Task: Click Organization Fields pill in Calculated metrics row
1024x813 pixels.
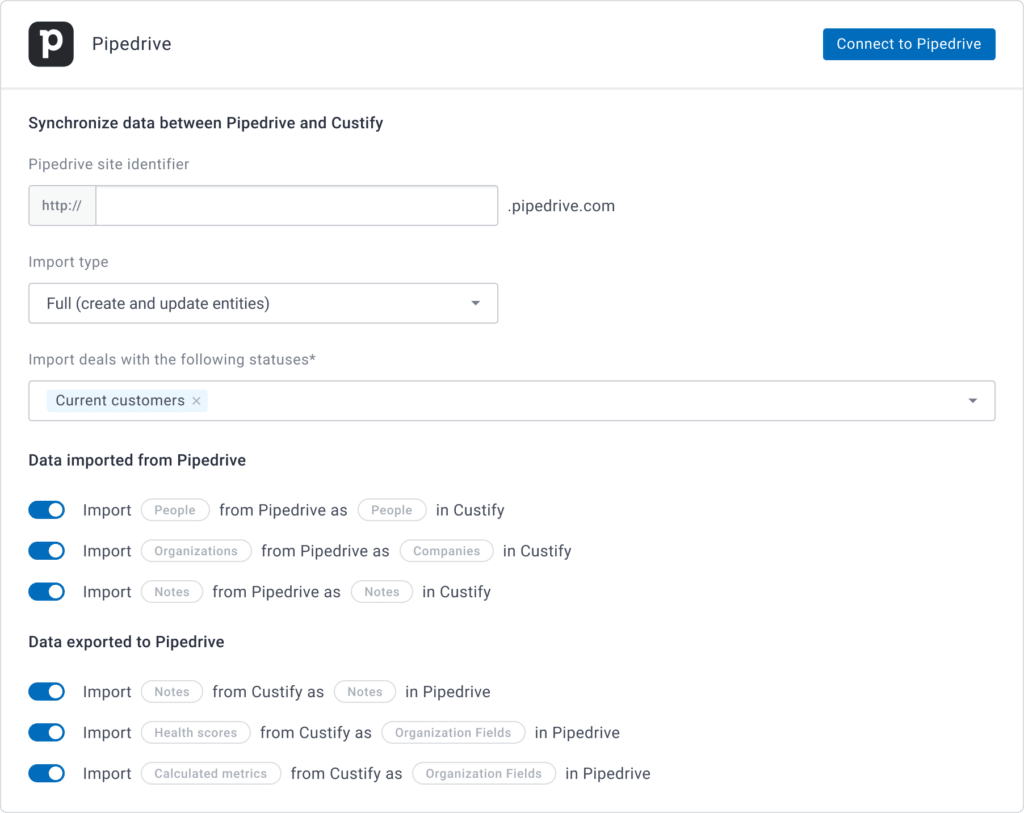Action: pyautogui.click(x=484, y=773)
